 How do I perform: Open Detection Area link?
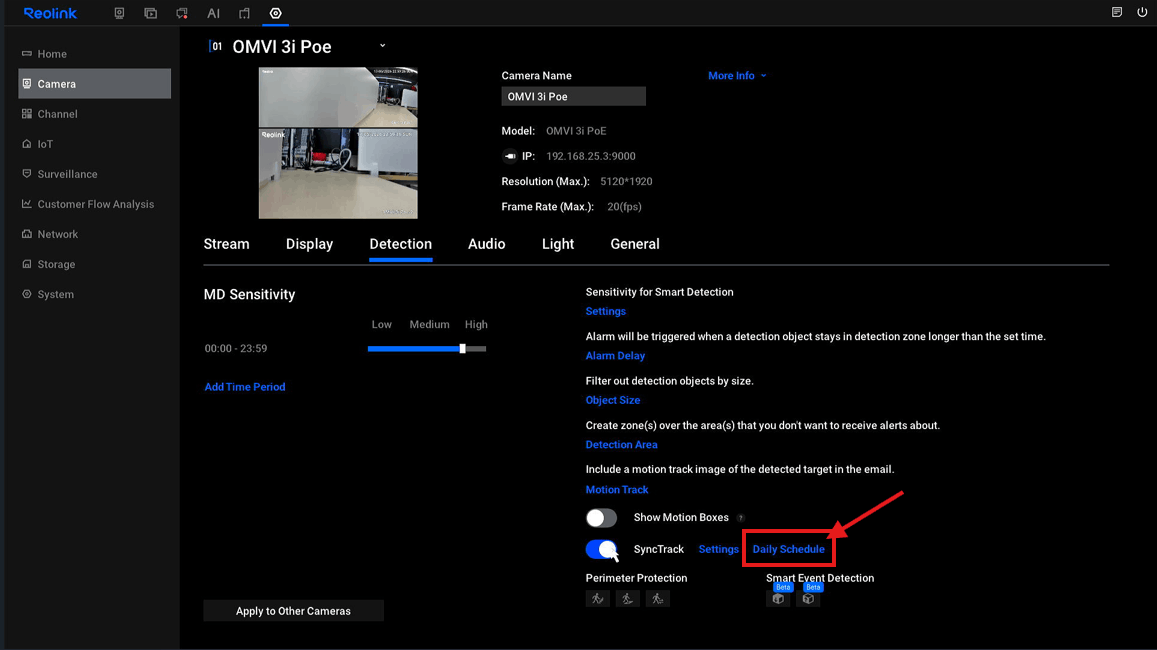pos(621,445)
